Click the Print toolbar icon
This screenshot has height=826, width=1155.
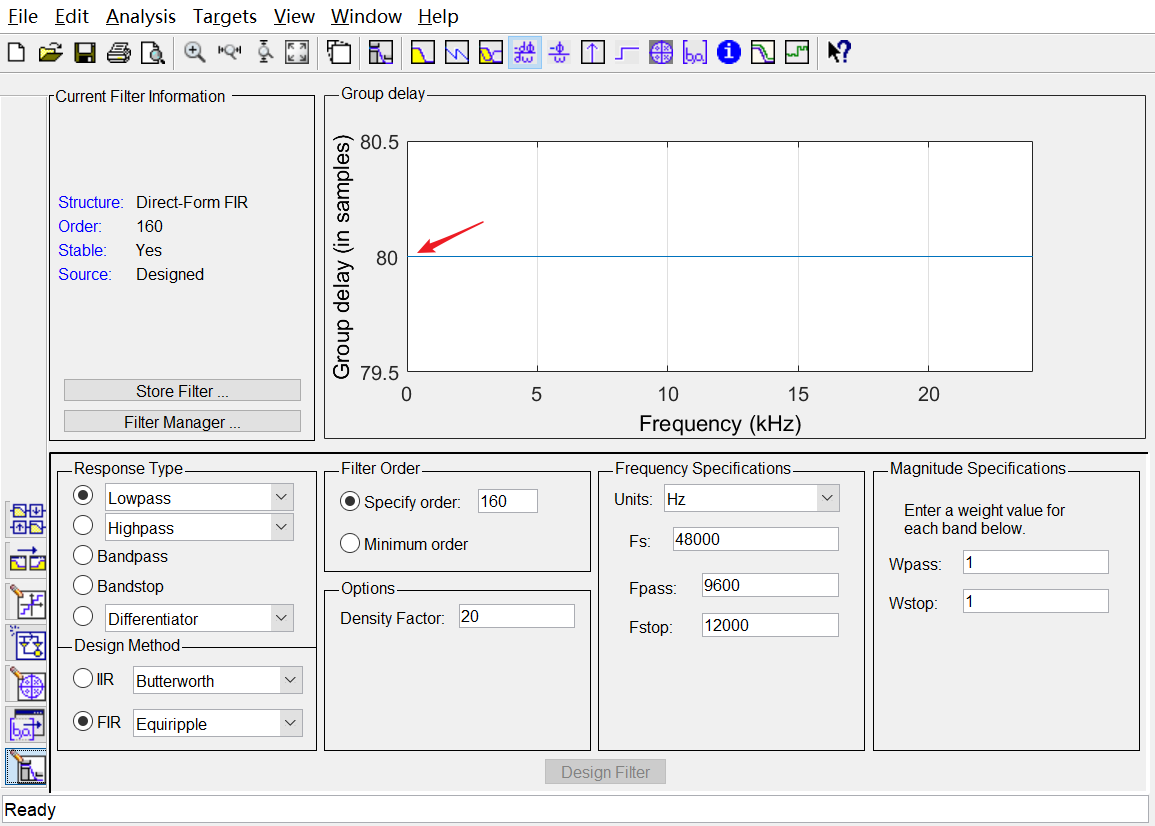click(119, 52)
